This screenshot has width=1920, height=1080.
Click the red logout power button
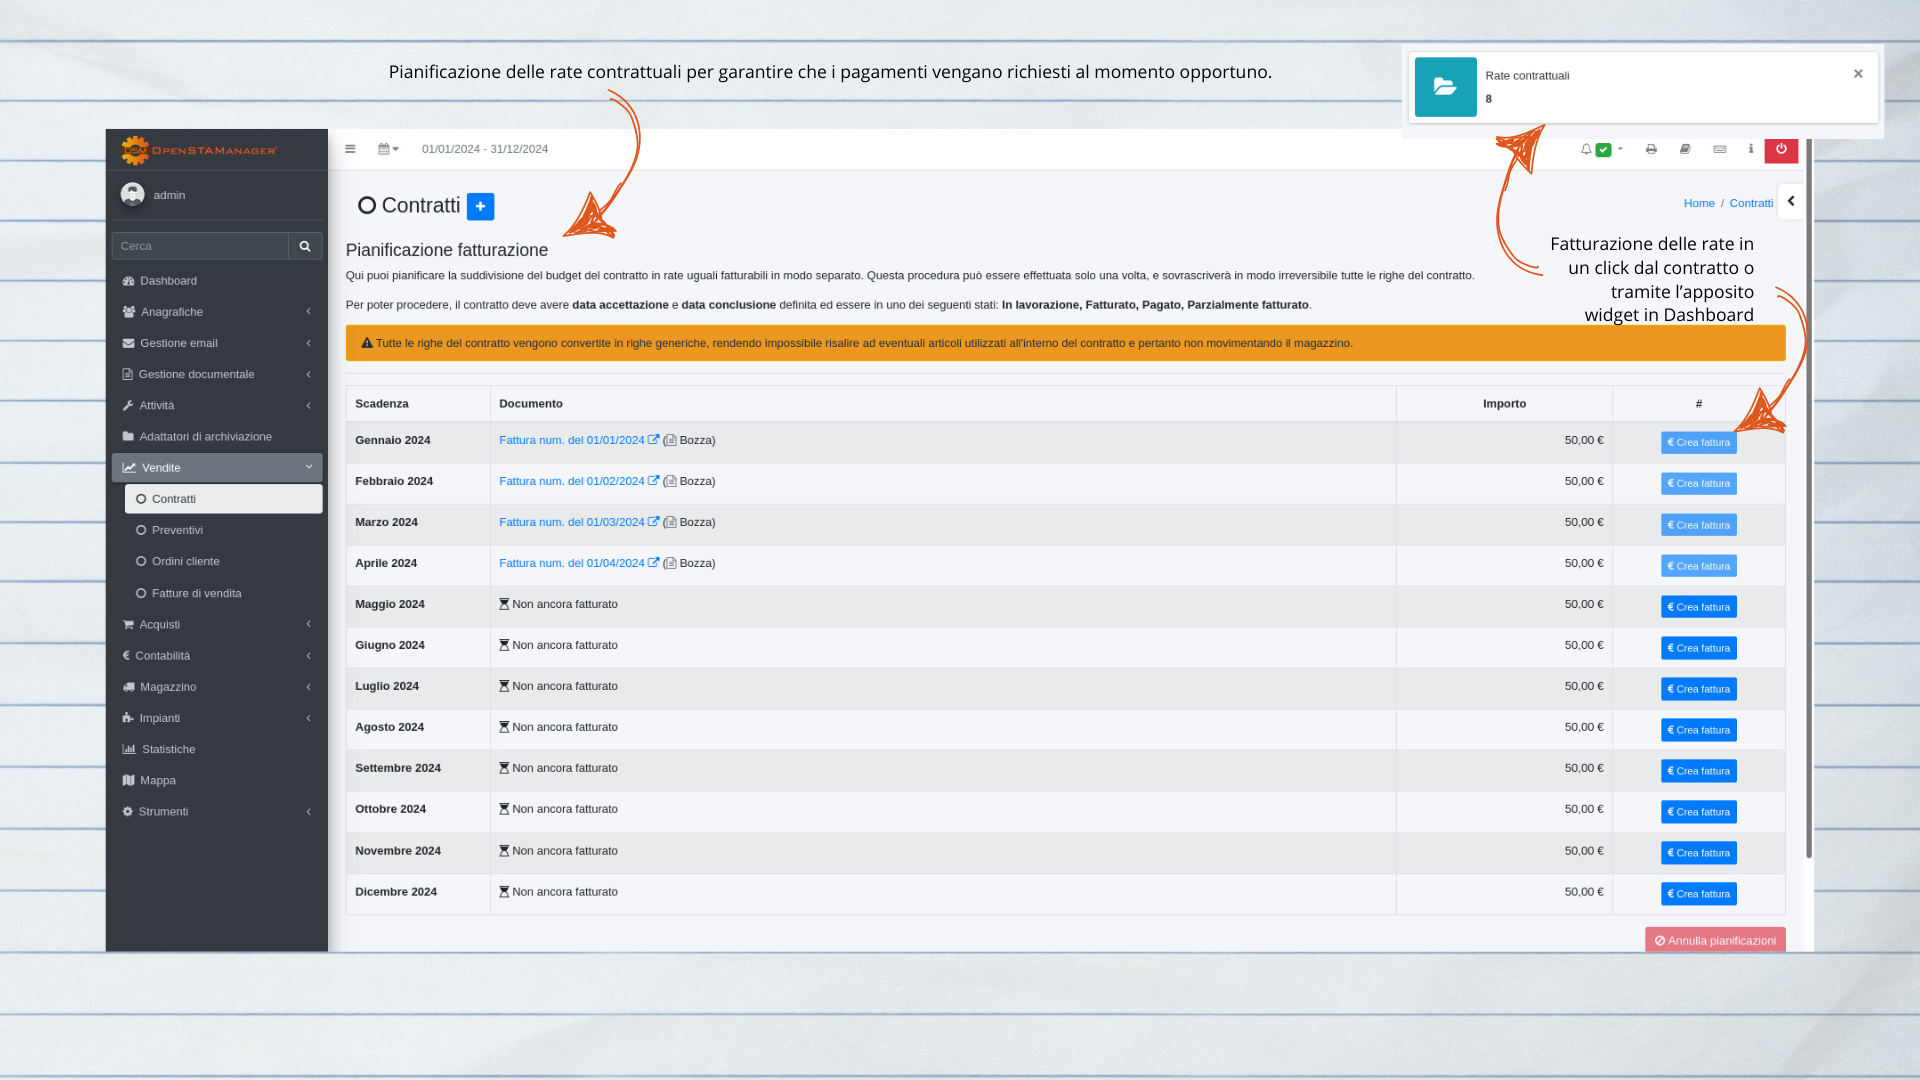[x=1781, y=149]
